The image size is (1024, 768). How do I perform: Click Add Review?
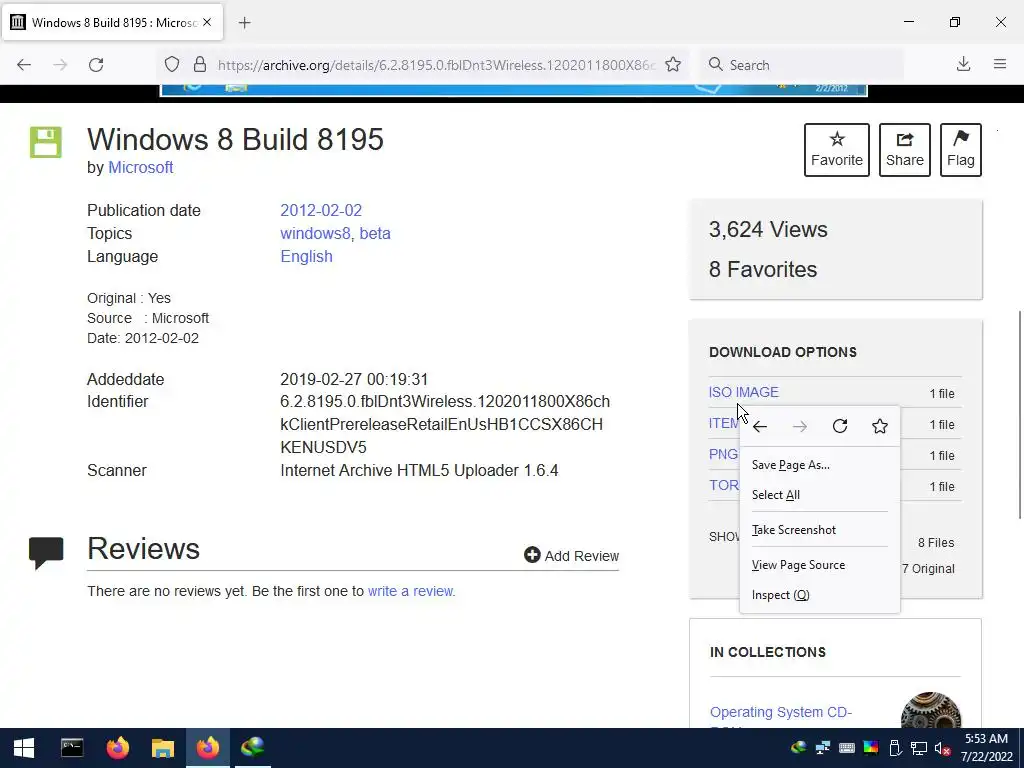(571, 555)
